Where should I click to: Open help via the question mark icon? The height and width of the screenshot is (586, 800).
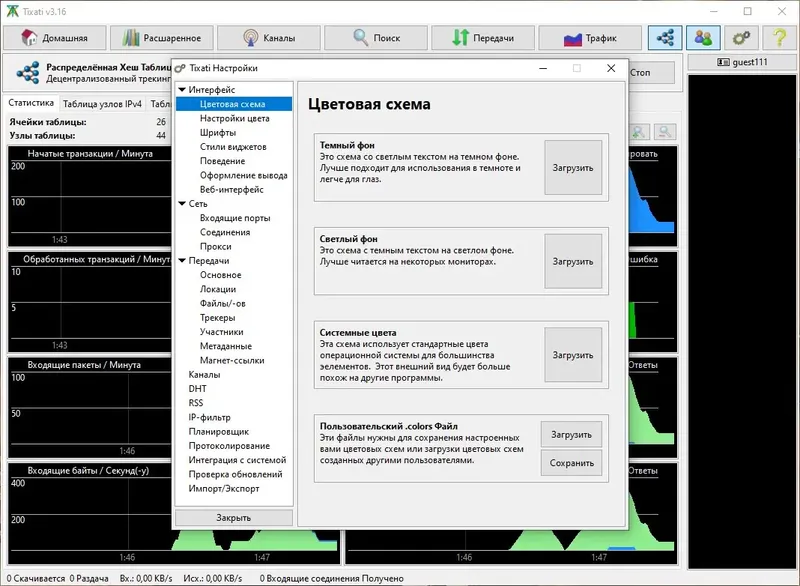[779, 38]
